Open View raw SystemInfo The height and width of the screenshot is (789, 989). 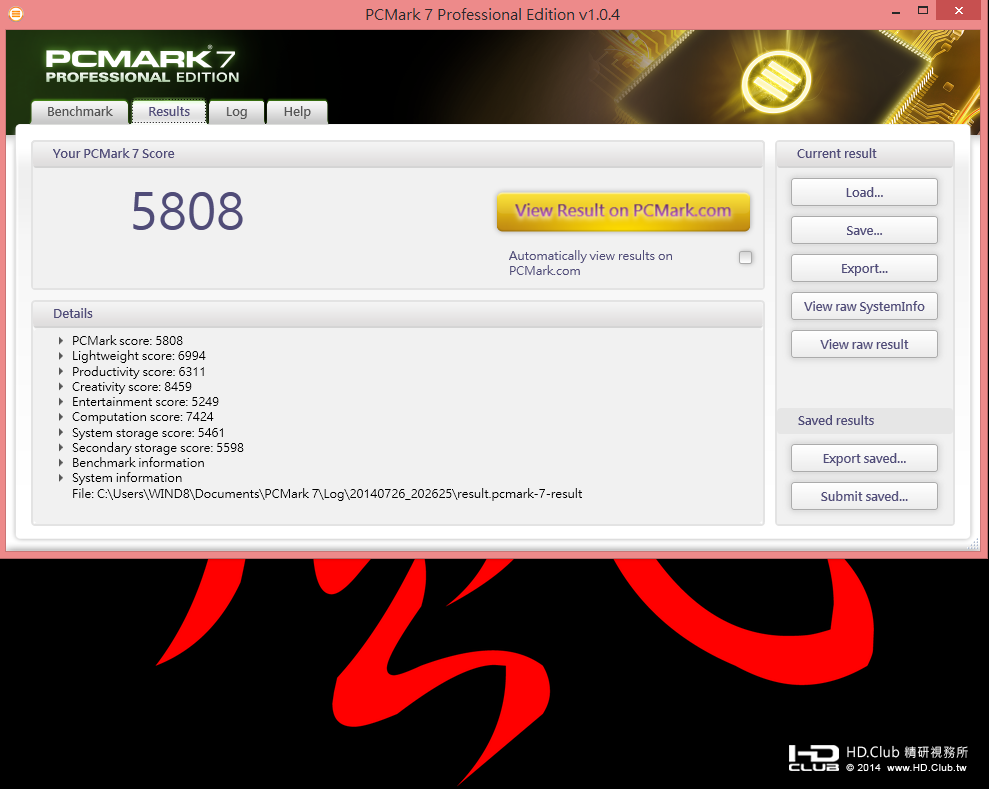coord(864,307)
